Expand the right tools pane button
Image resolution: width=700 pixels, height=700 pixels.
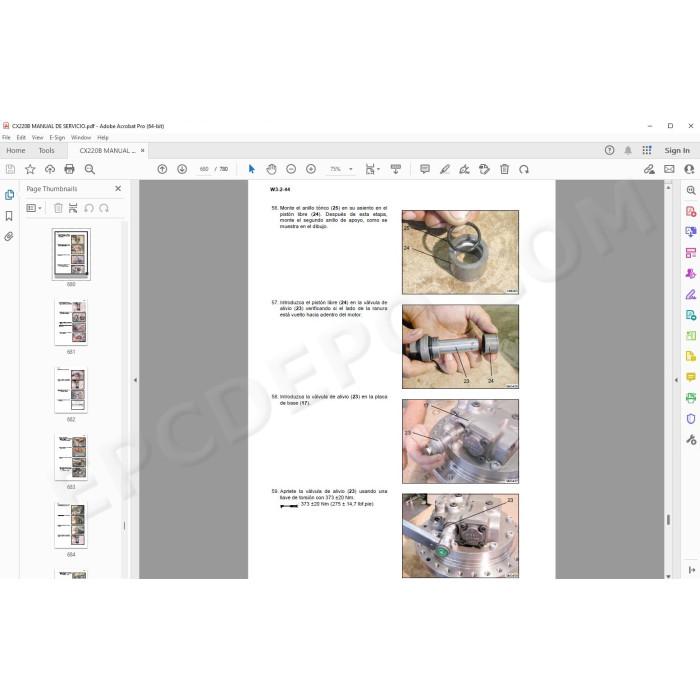tap(692, 570)
